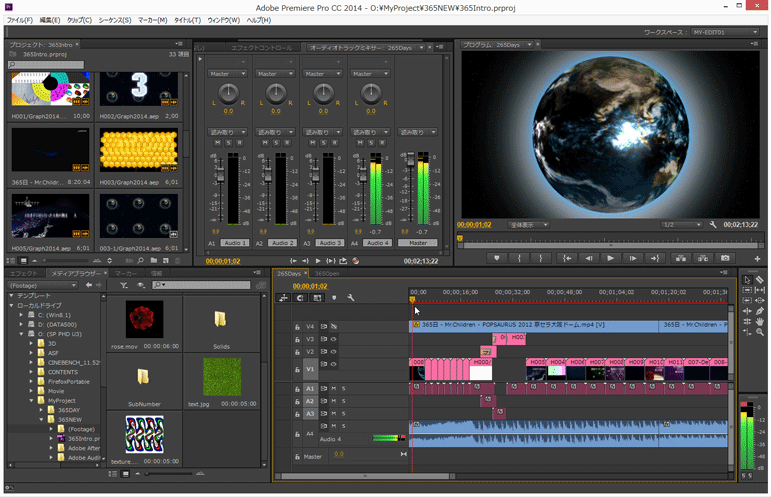Add a marker in the Program monitor
This screenshot has width=771, height=497.
(x=497, y=258)
